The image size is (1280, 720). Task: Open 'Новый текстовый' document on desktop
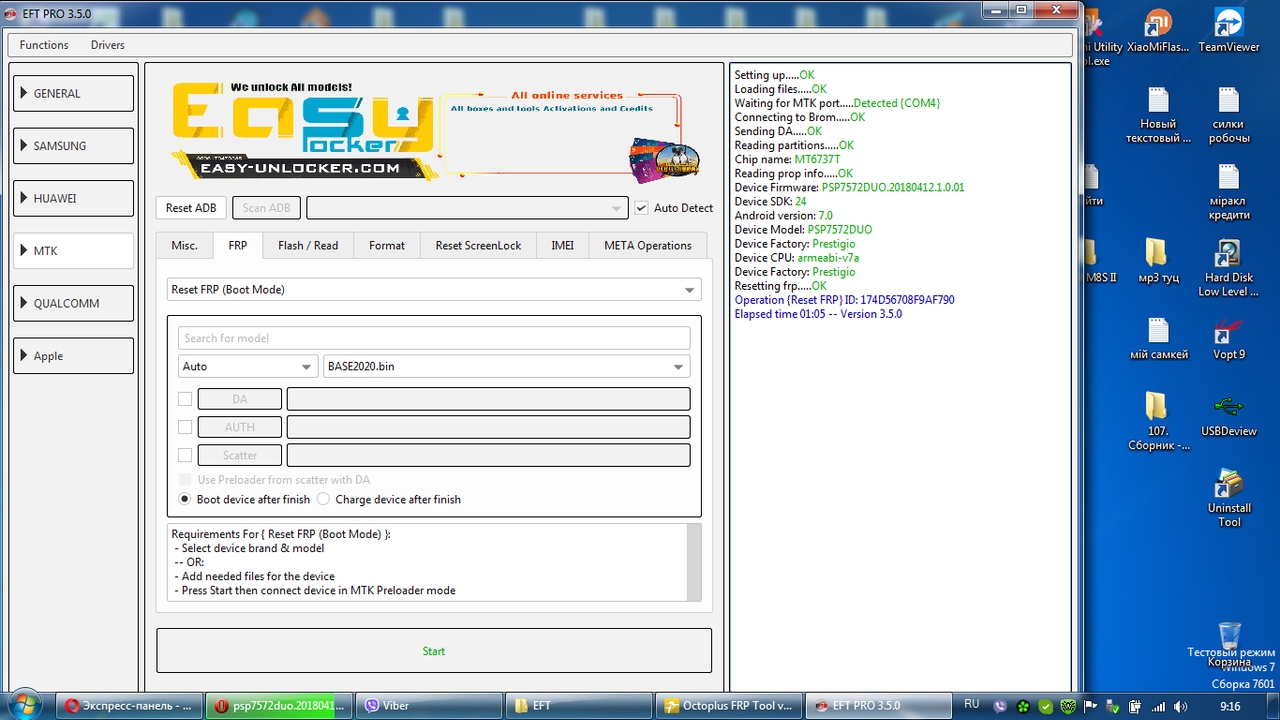[1158, 115]
